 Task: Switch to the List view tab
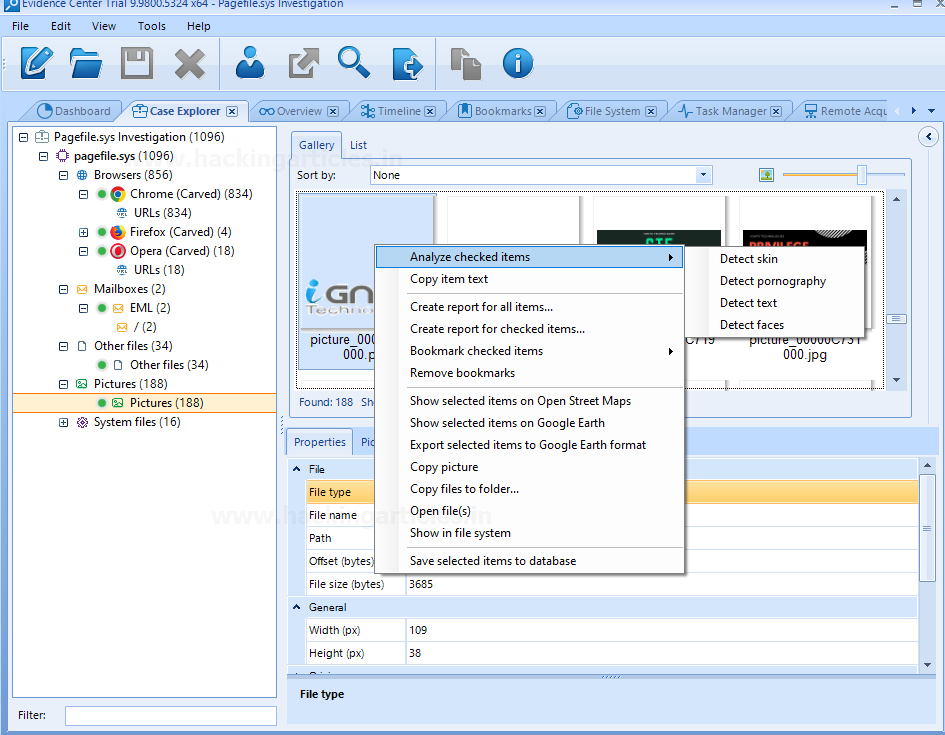358,145
